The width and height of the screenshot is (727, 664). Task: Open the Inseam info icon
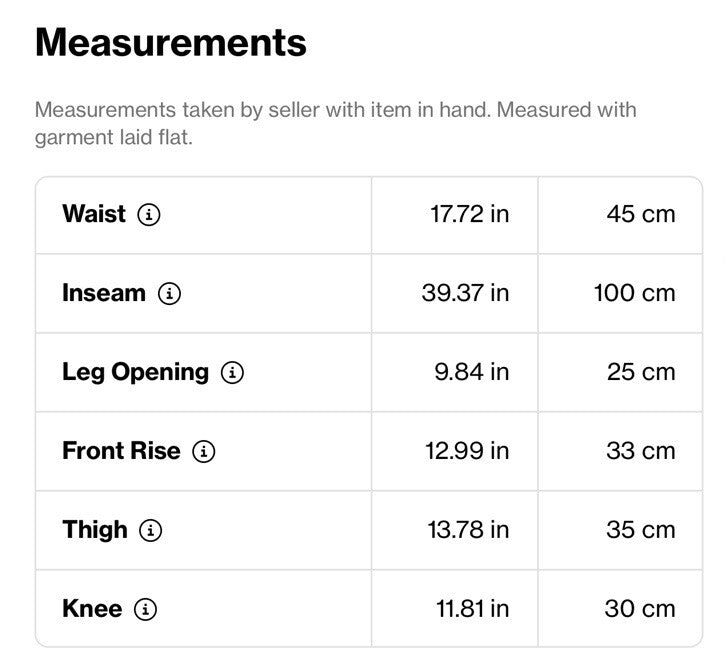(169, 294)
